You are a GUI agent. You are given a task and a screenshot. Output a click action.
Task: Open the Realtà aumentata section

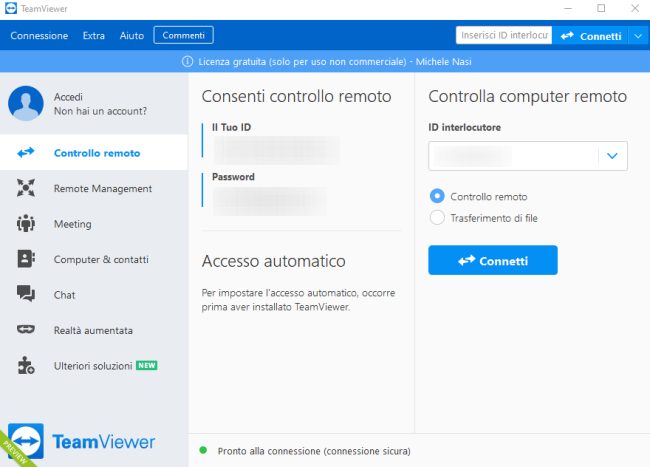point(94,330)
